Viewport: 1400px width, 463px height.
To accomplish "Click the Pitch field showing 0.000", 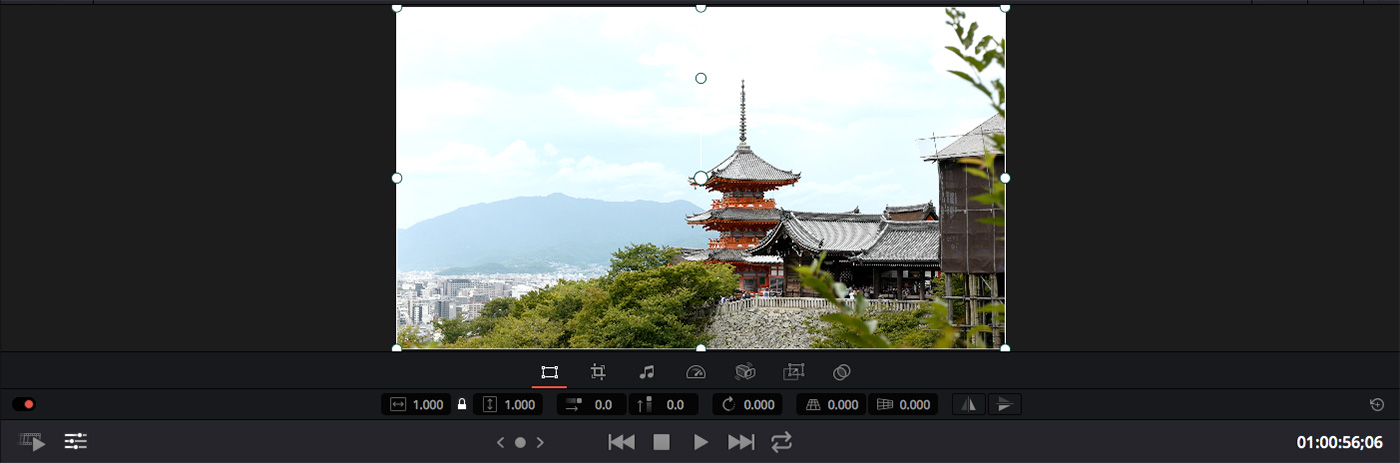I will point(832,405).
